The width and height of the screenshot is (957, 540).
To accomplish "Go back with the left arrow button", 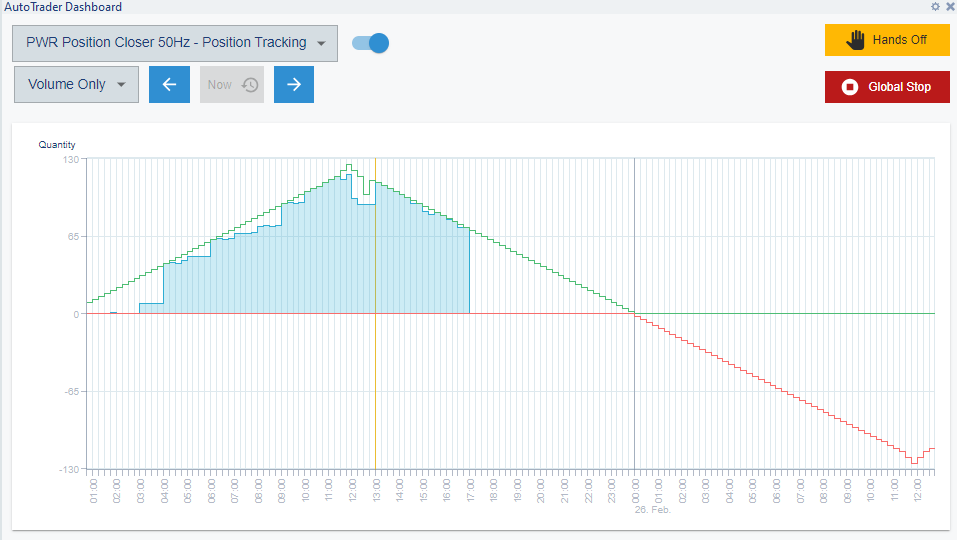I will pos(169,85).
